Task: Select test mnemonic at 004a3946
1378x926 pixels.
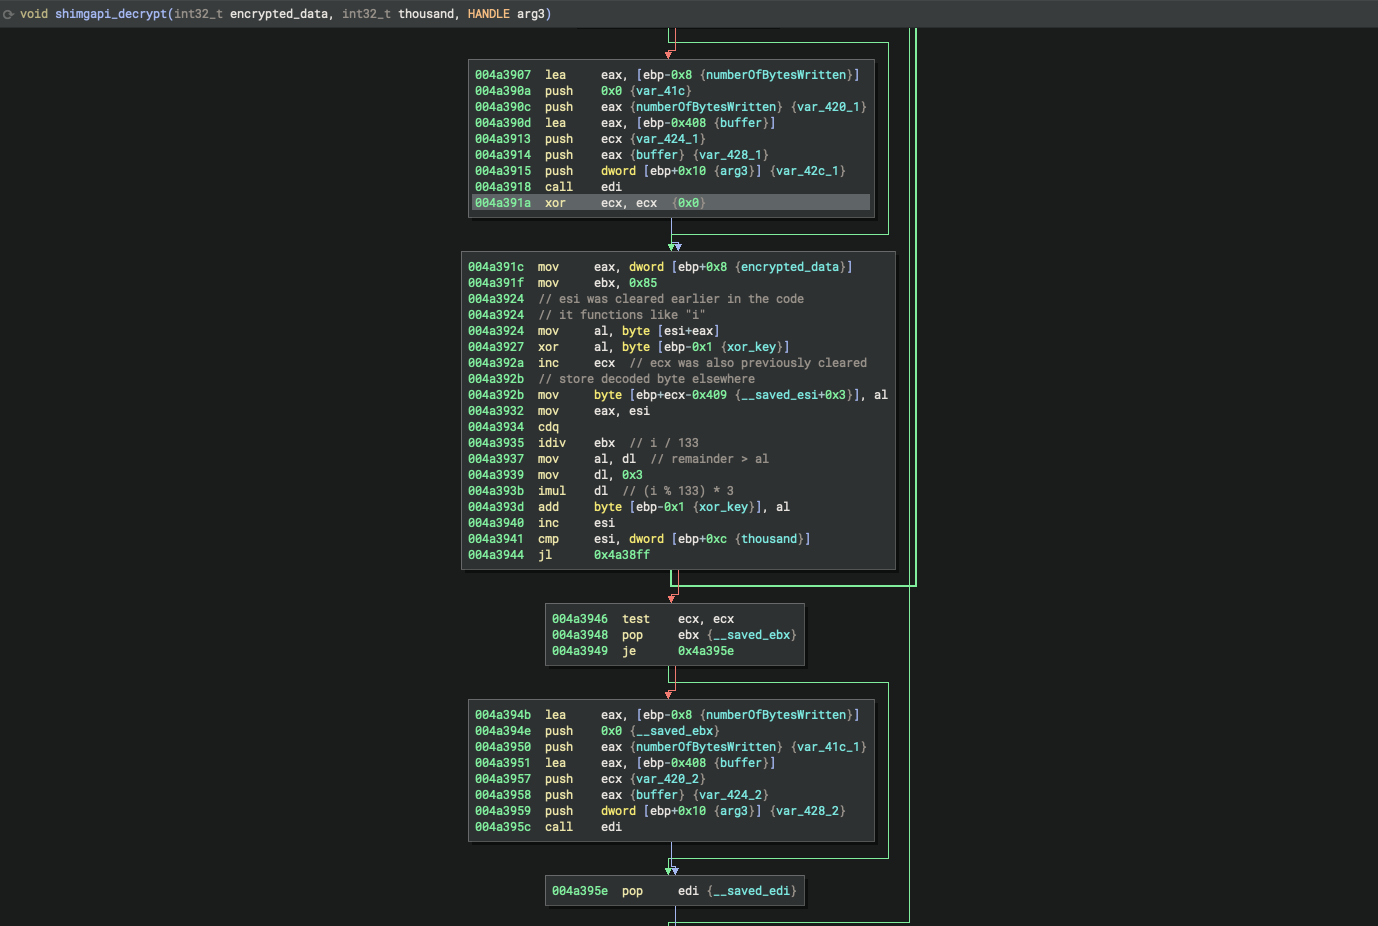Action: click(x=636, y=619)
